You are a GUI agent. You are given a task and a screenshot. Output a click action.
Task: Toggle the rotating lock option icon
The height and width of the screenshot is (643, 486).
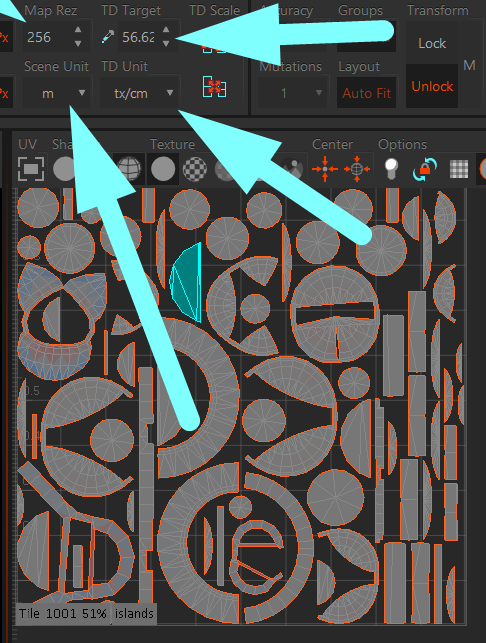pyautogui.click(x=424, y=169)
